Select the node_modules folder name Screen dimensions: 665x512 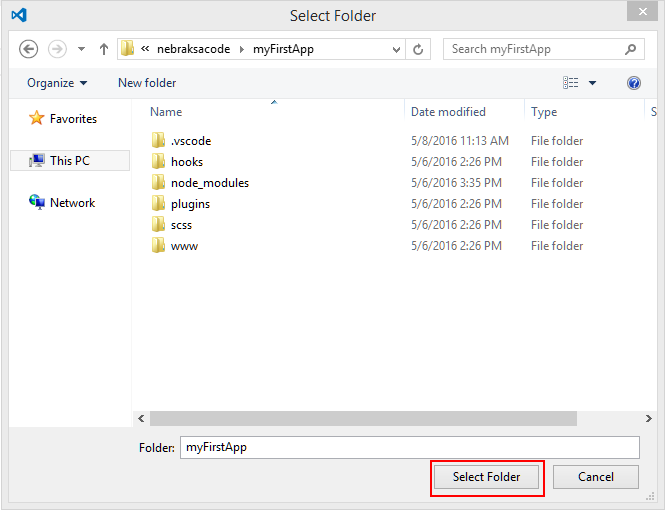point(210,183)
